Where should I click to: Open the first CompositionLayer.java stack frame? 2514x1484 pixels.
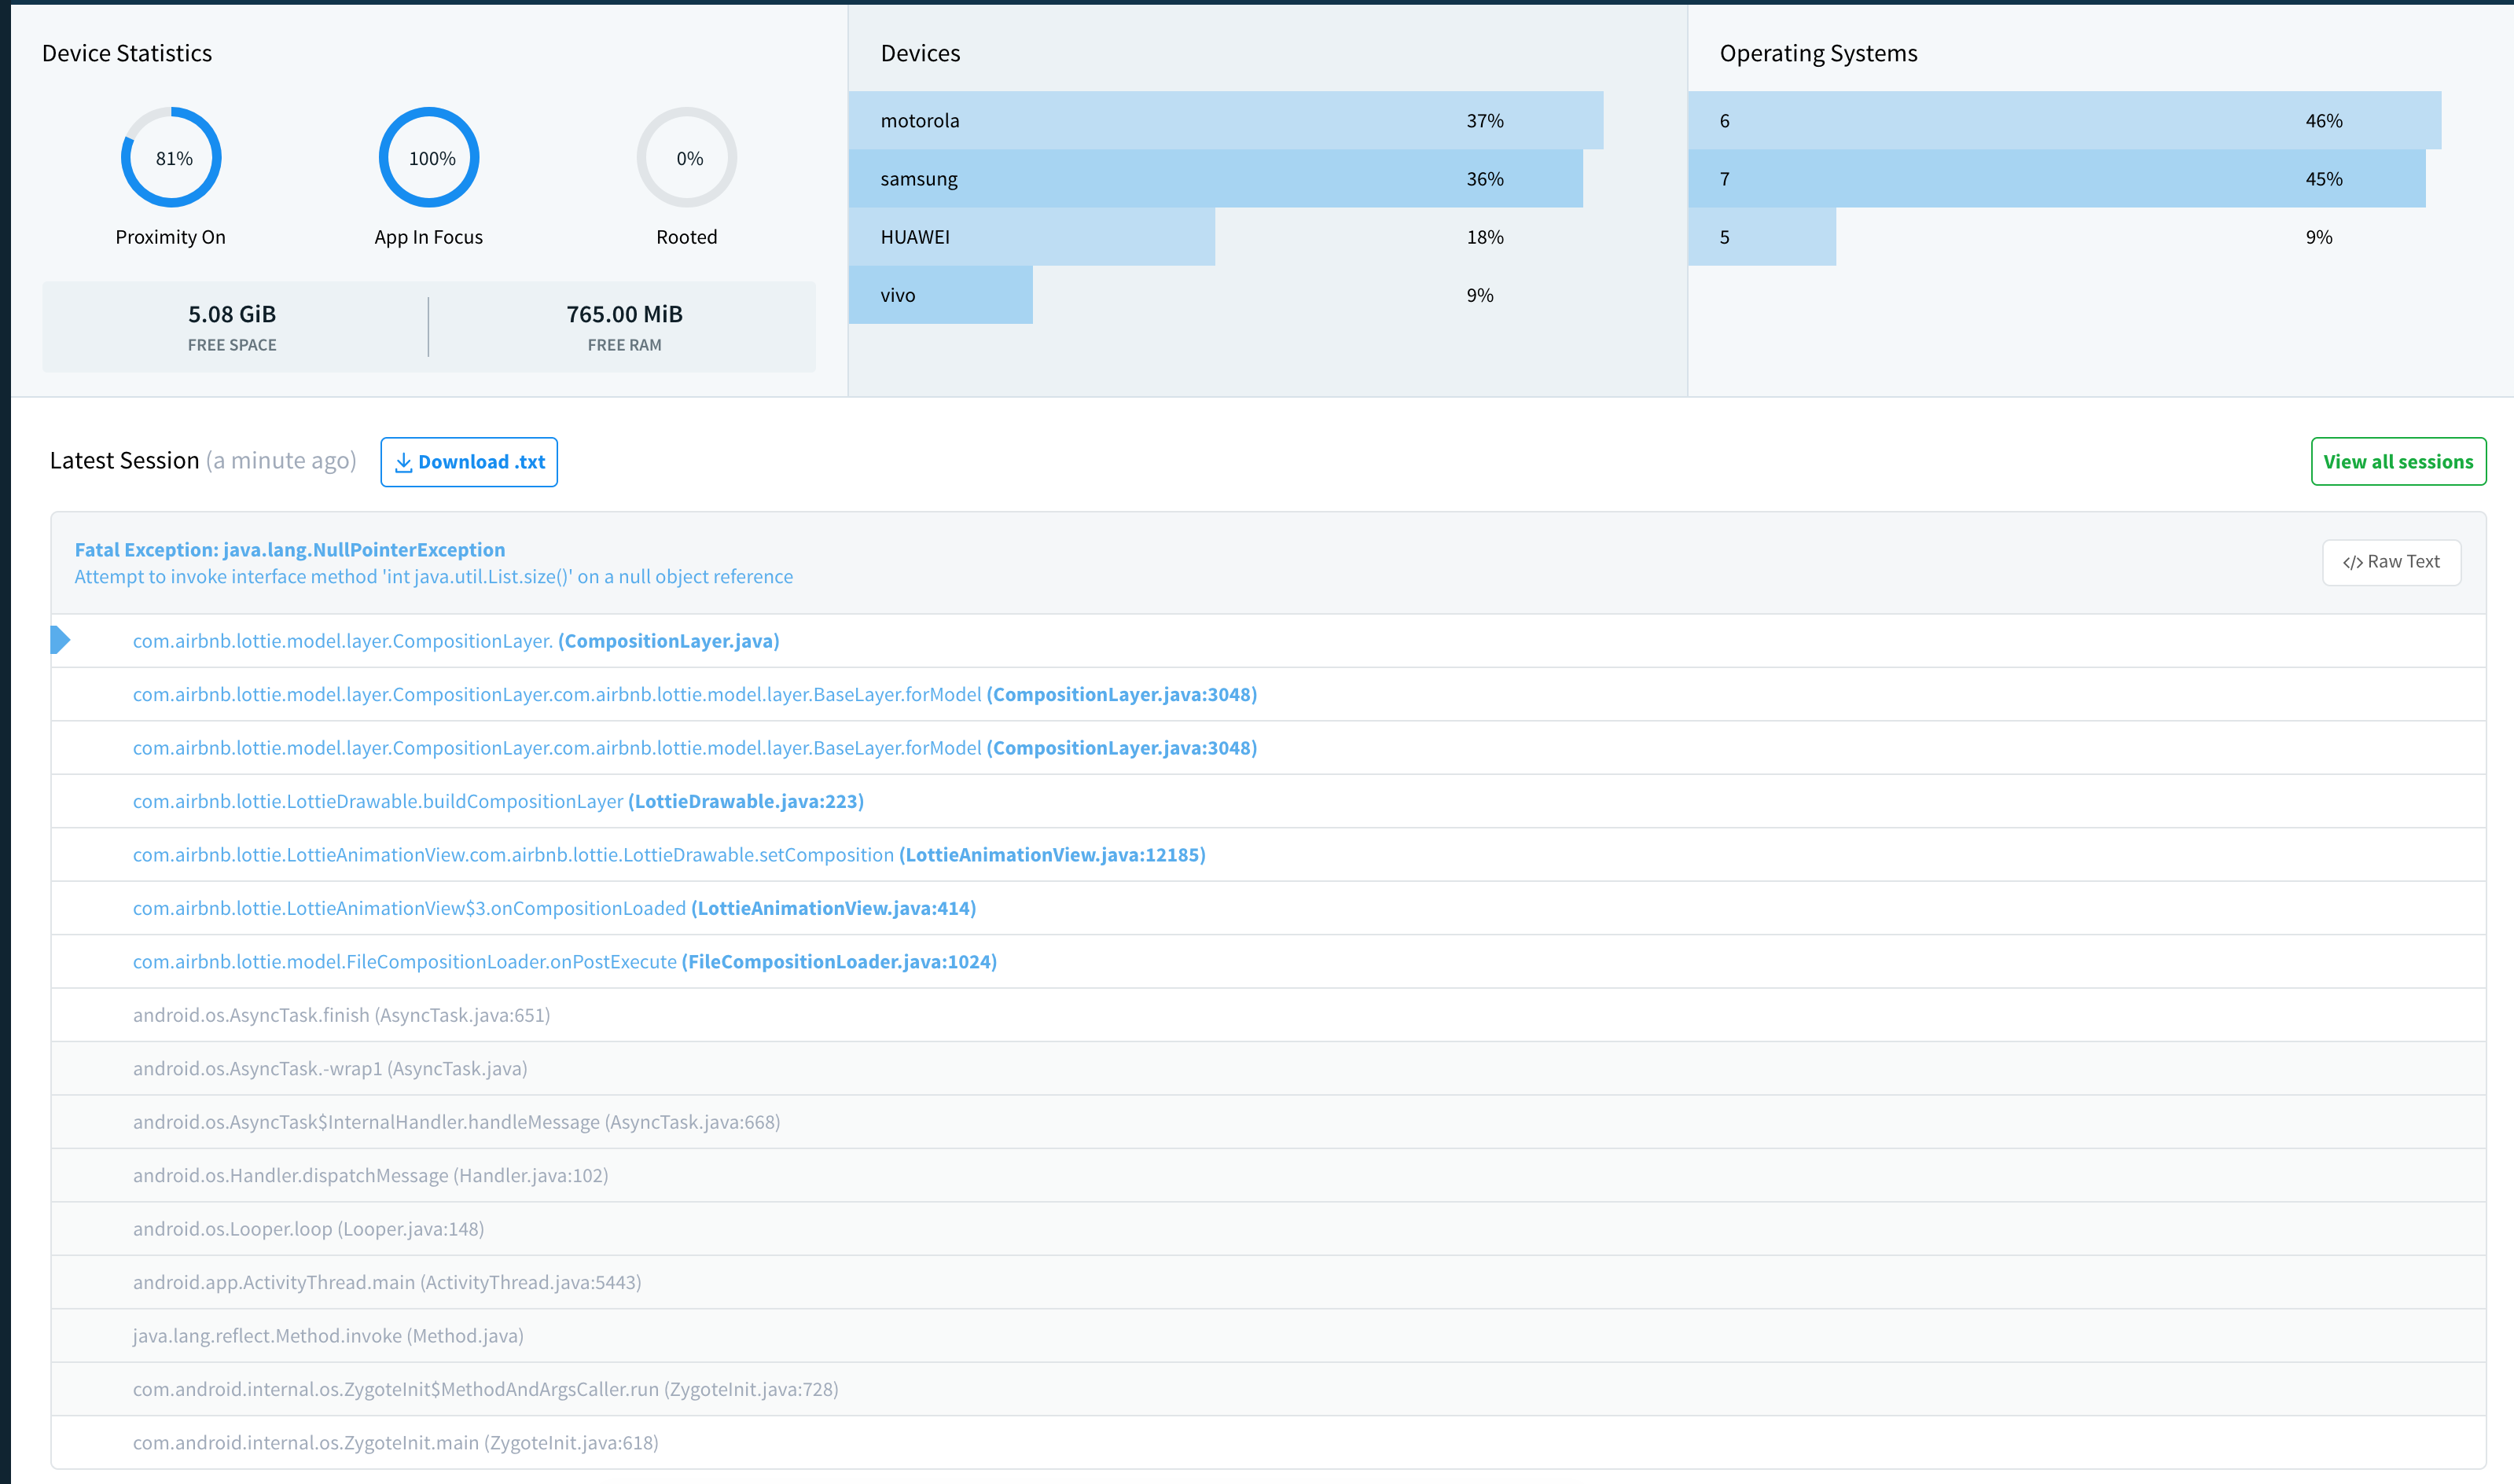1268,641
